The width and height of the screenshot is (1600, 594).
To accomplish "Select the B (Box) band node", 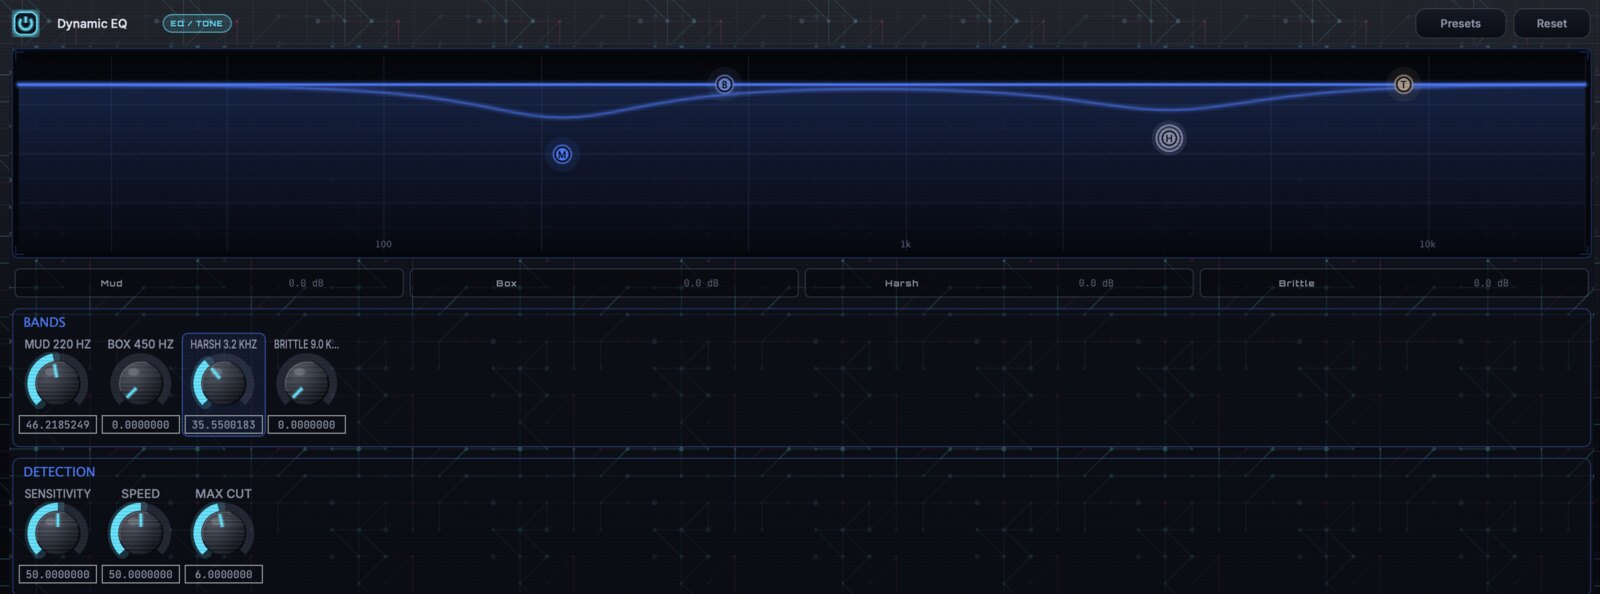I will 724,85.
